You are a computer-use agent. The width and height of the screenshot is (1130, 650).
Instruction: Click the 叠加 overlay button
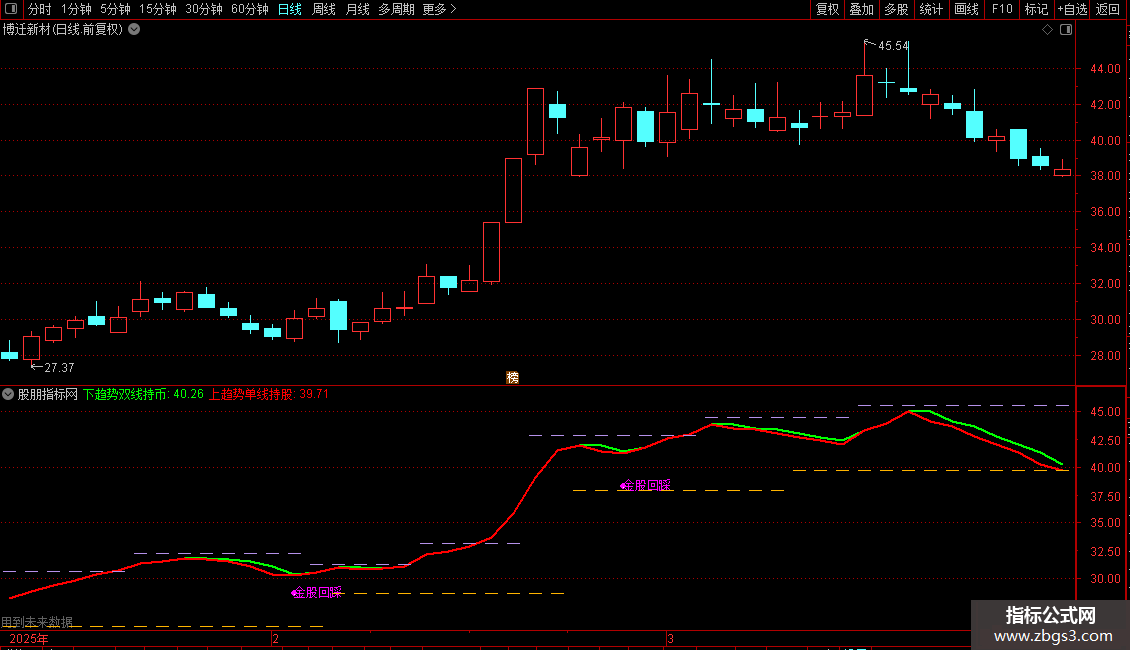[861, 9]
